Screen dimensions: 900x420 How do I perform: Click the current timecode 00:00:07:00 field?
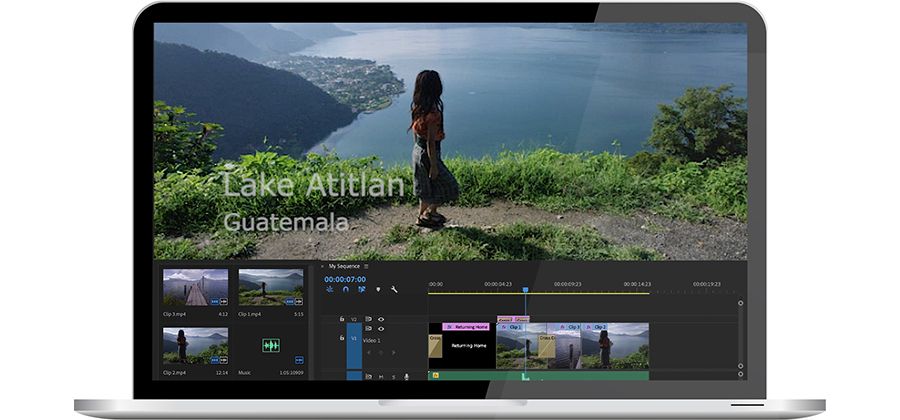tap(343, 279)
